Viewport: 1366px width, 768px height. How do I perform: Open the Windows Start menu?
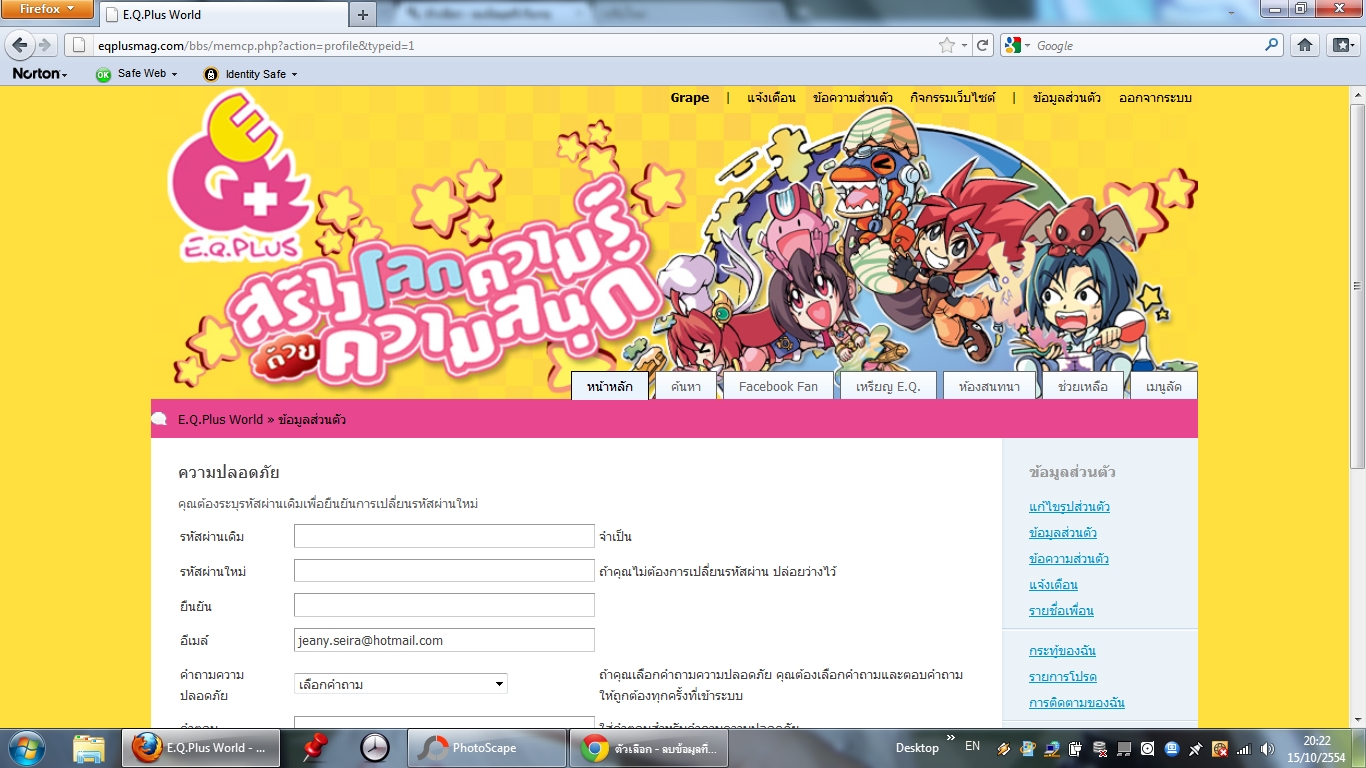(25, 747)
